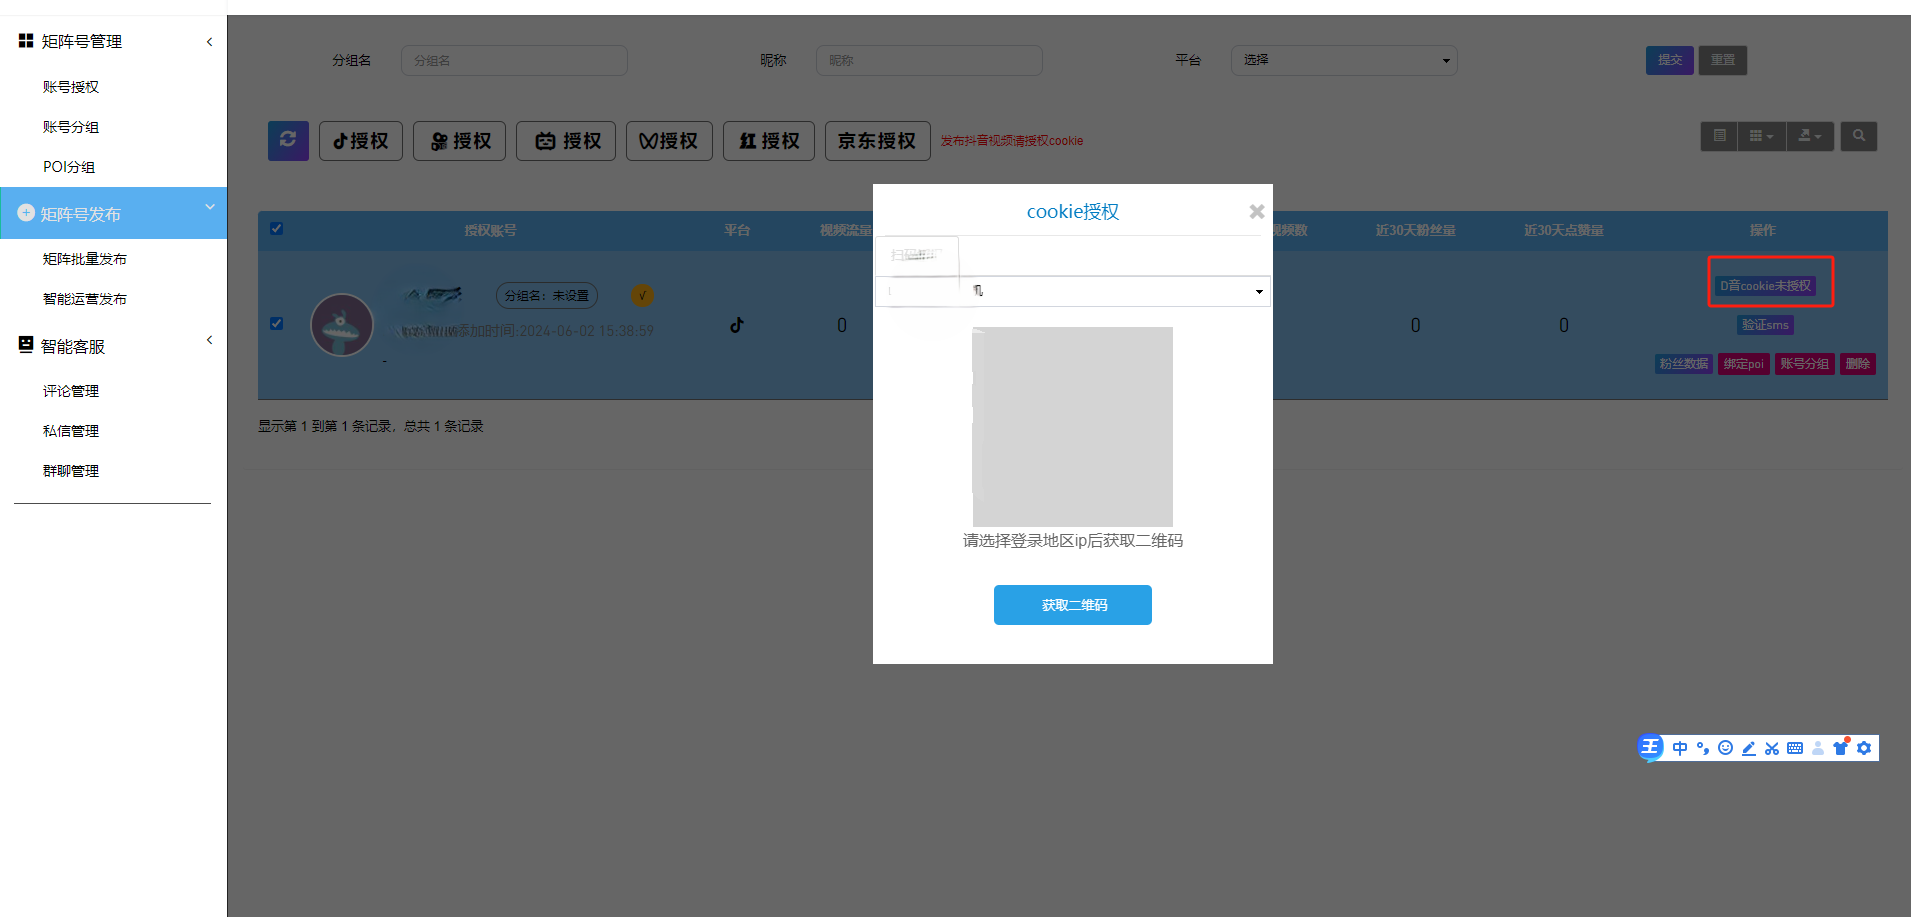Open 智能运营发布 in the sidebar
This screenshot has width=1911, height=917.
[x=85, y=299]
